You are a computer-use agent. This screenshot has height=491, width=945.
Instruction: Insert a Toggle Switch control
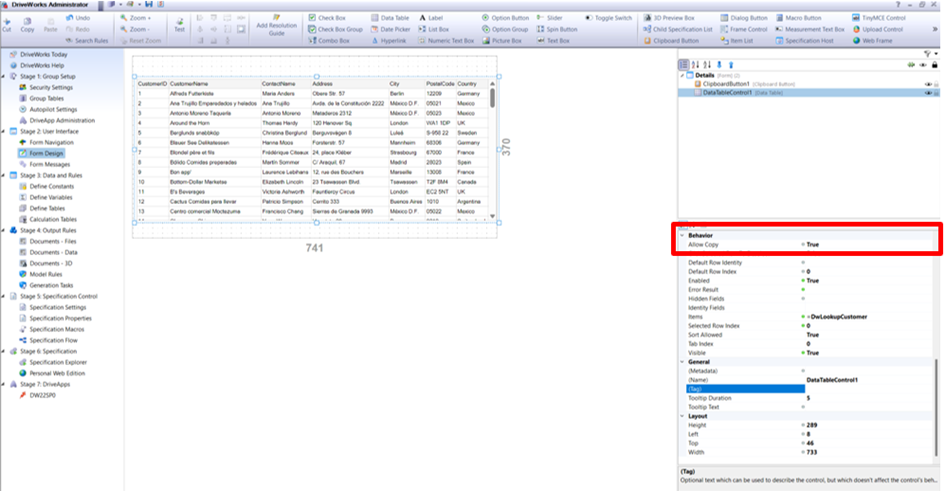coord(609,18)
